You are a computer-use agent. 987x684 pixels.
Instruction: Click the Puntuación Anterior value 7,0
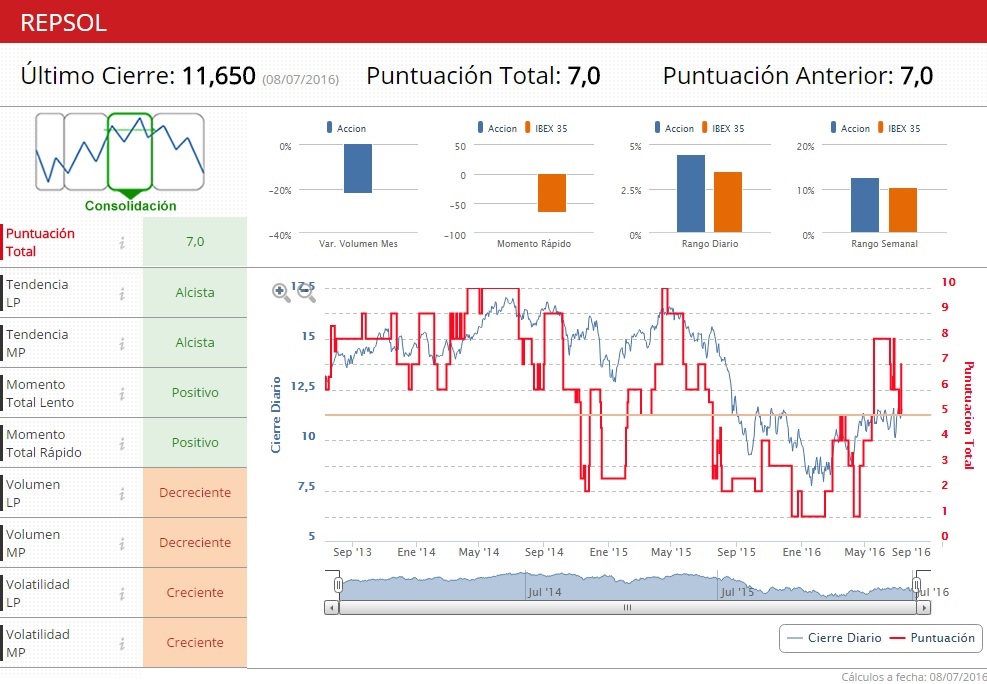(x=916, y=76)
